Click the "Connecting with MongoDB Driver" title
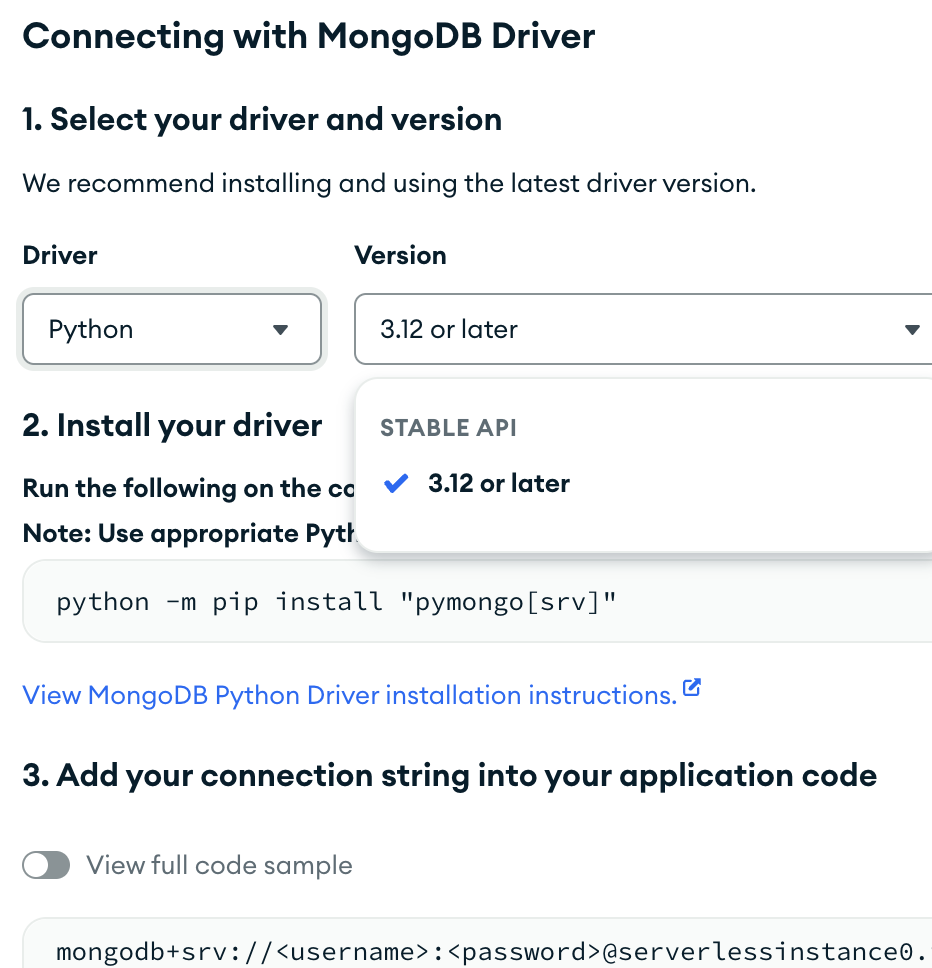The image size is (932, 968). [308, 37]
